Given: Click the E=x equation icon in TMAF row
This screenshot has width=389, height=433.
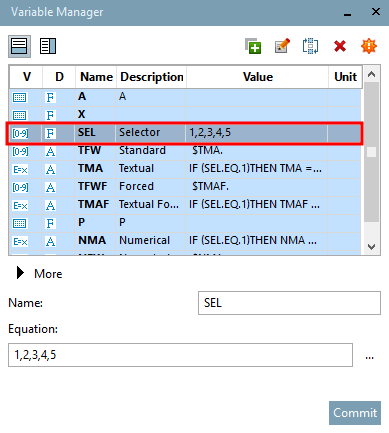Looking at the screenshot, I should [20, 206].
